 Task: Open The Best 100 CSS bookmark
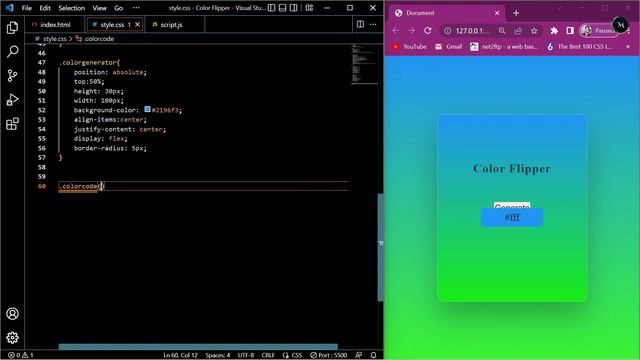coord(580,47)
